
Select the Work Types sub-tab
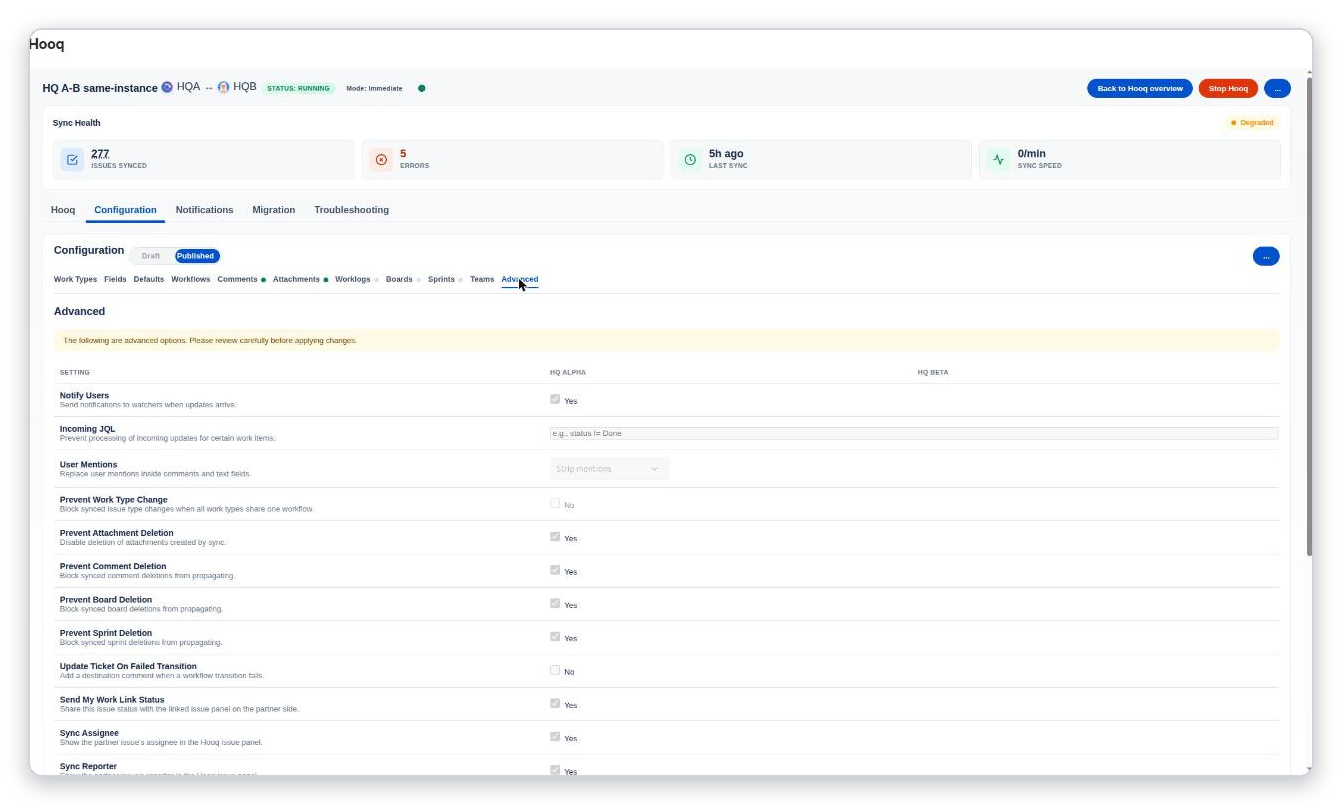[75, 279]
